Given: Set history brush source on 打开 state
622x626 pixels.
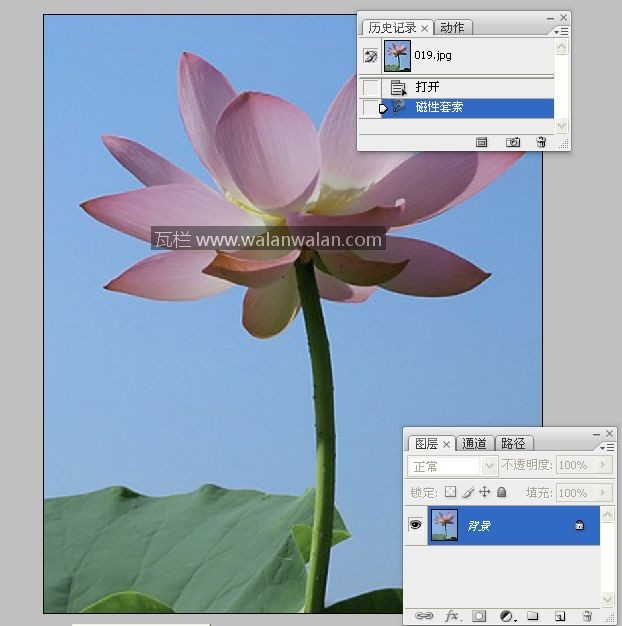Looking at the screenshot, I should [x=371, y=88].
